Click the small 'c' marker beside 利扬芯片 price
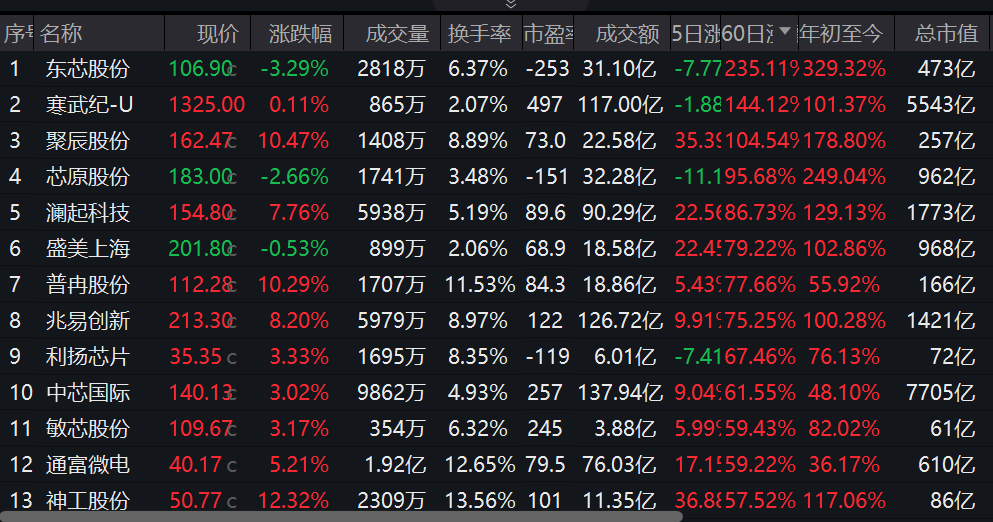The width and height of the screenshot is (993, 522). tap(232, 358)
